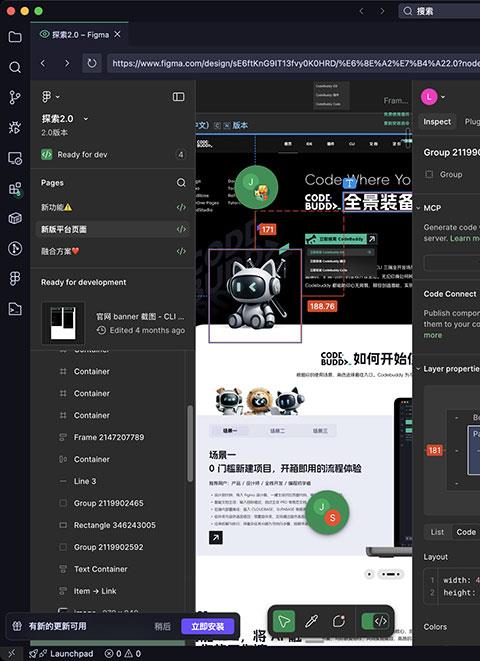Toggle Dev Mode switch in bottom toolbar

tap(375, 621)
